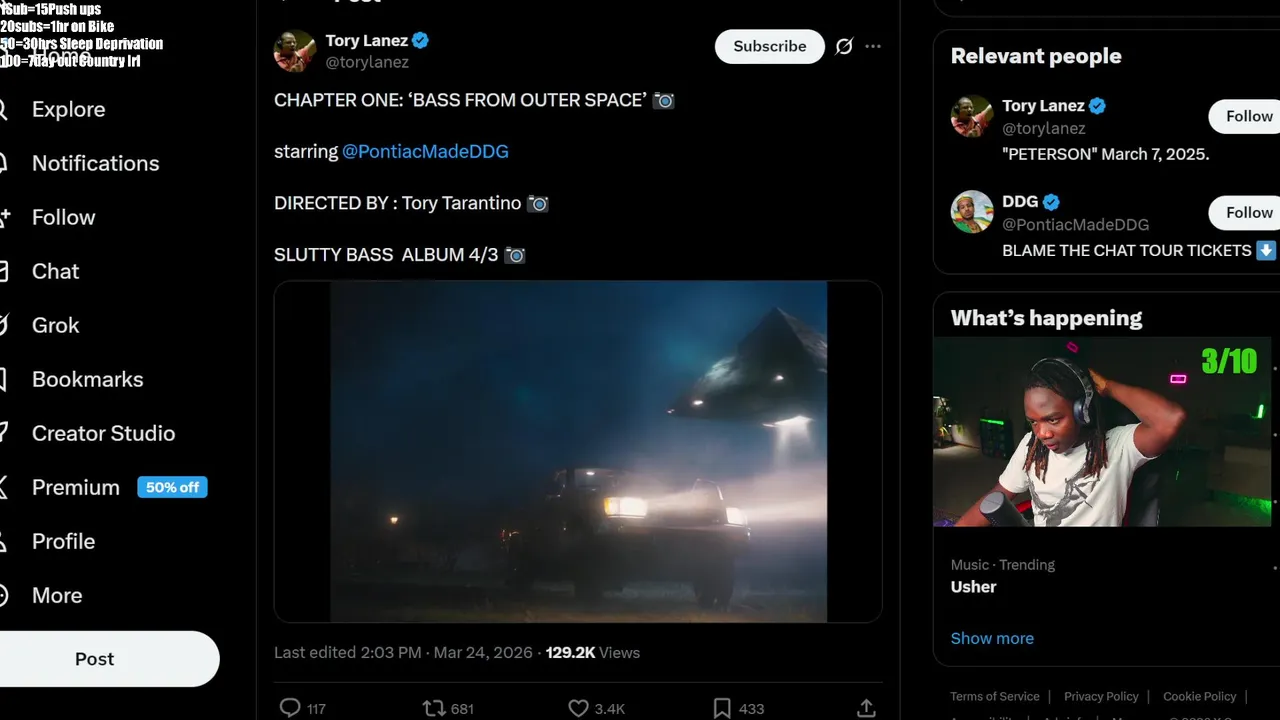Follow DDG in Relevant people
The width and height of the screenshot is (1280, 720).
click(1248, 212)
